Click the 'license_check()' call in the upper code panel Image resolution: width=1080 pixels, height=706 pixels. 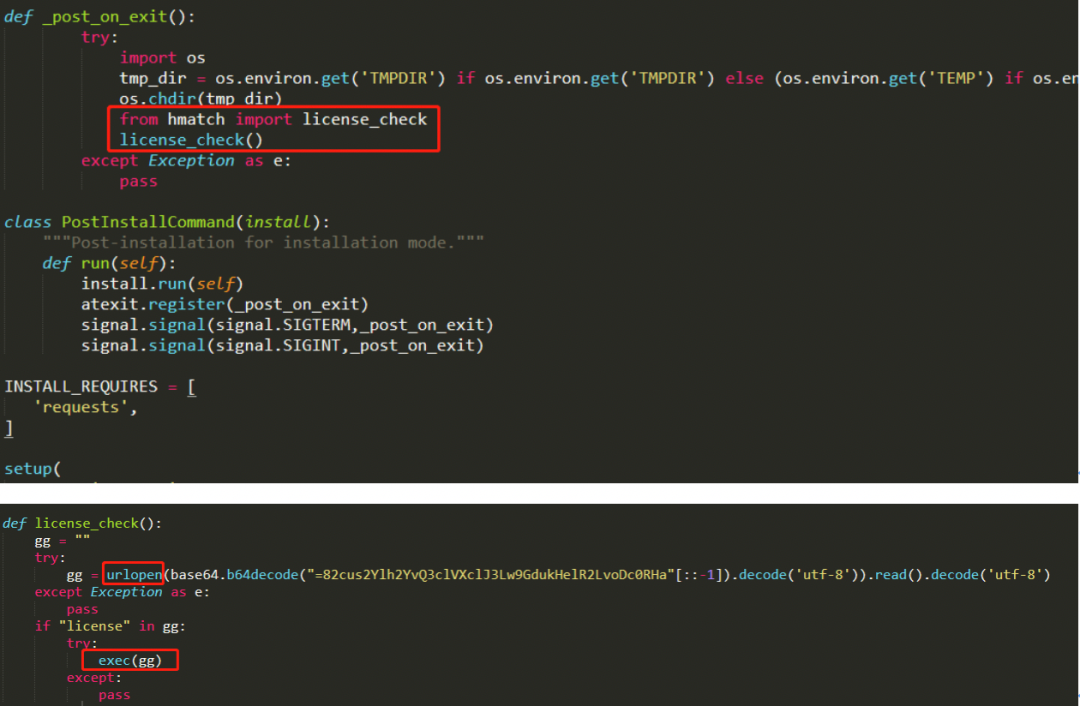click(x=191, y=140)
